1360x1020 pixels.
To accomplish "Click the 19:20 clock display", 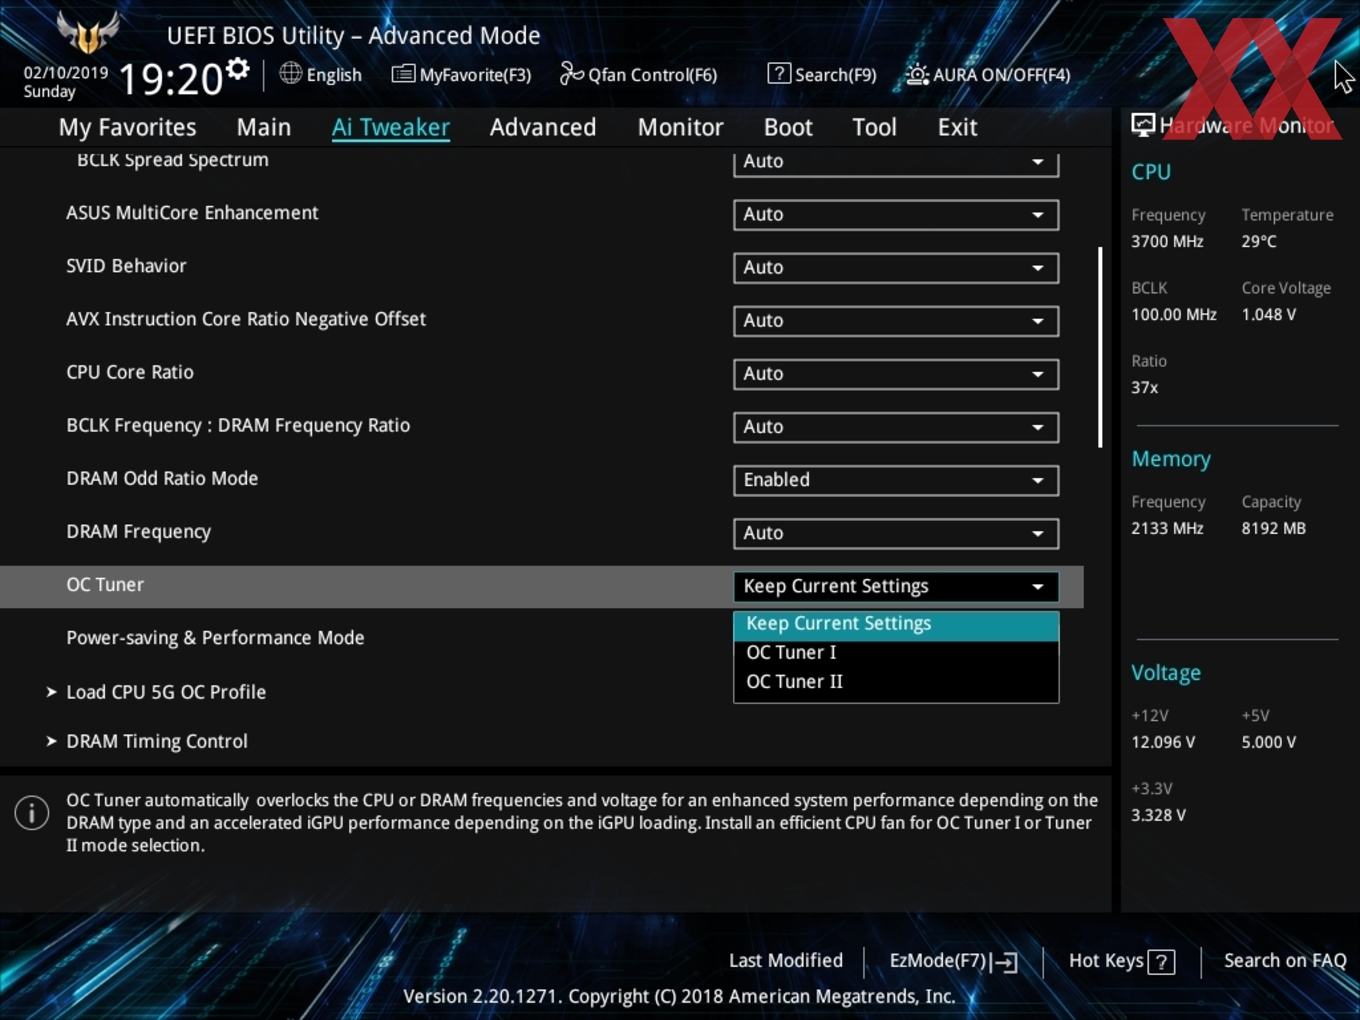I will click(170, 79).
